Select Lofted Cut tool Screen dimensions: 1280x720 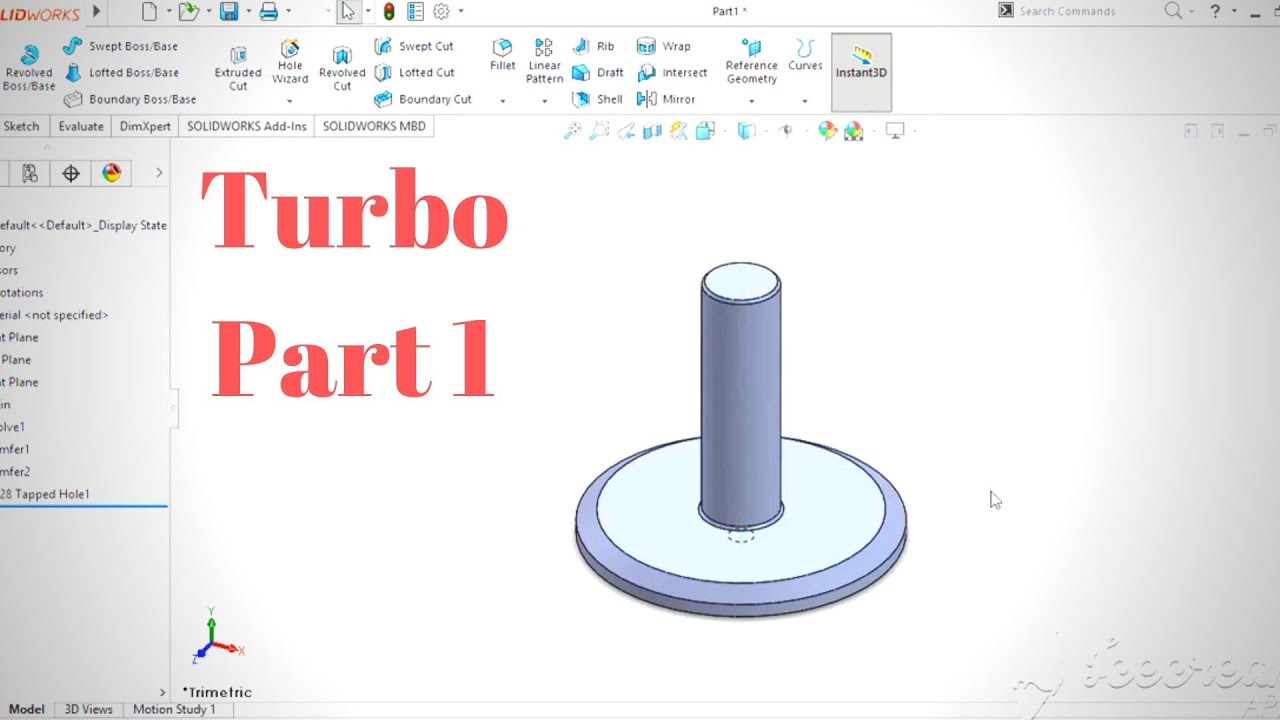pyautogui.click(x=414, y=72)
